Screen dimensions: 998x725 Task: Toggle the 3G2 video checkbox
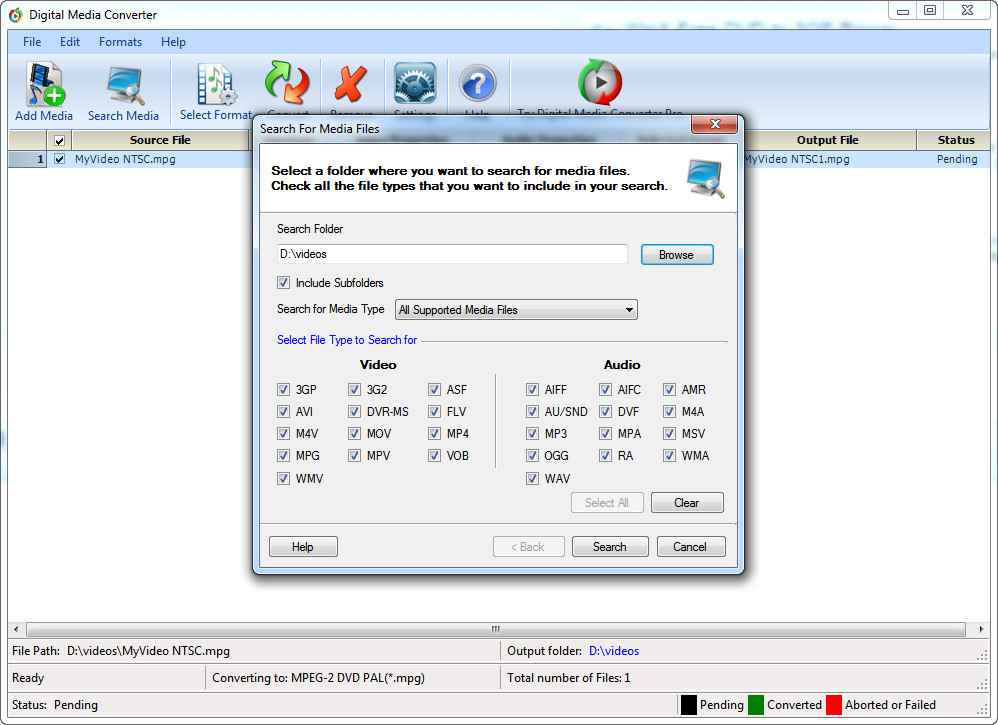(355, 390)
